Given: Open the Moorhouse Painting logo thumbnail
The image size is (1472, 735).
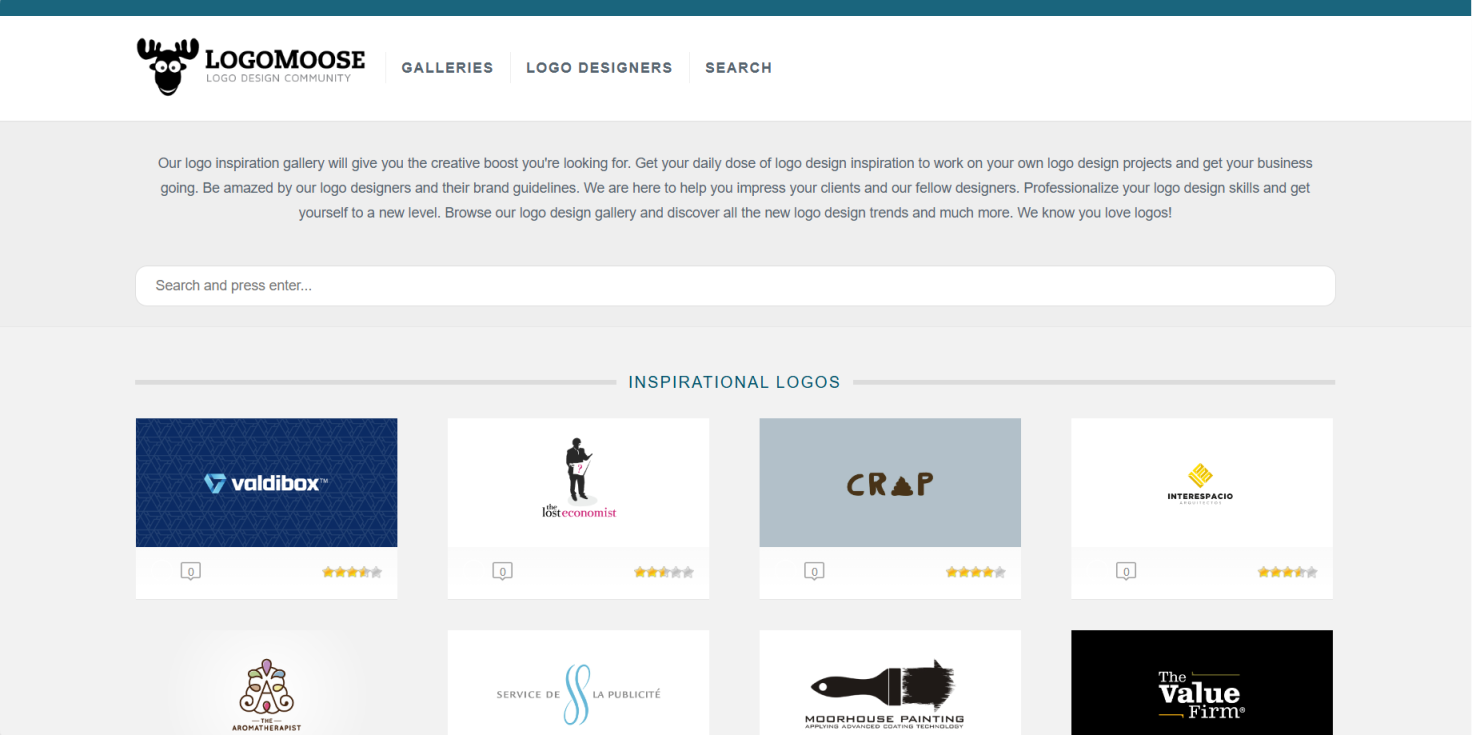Looking at the screenshot, I should (890, 683).
